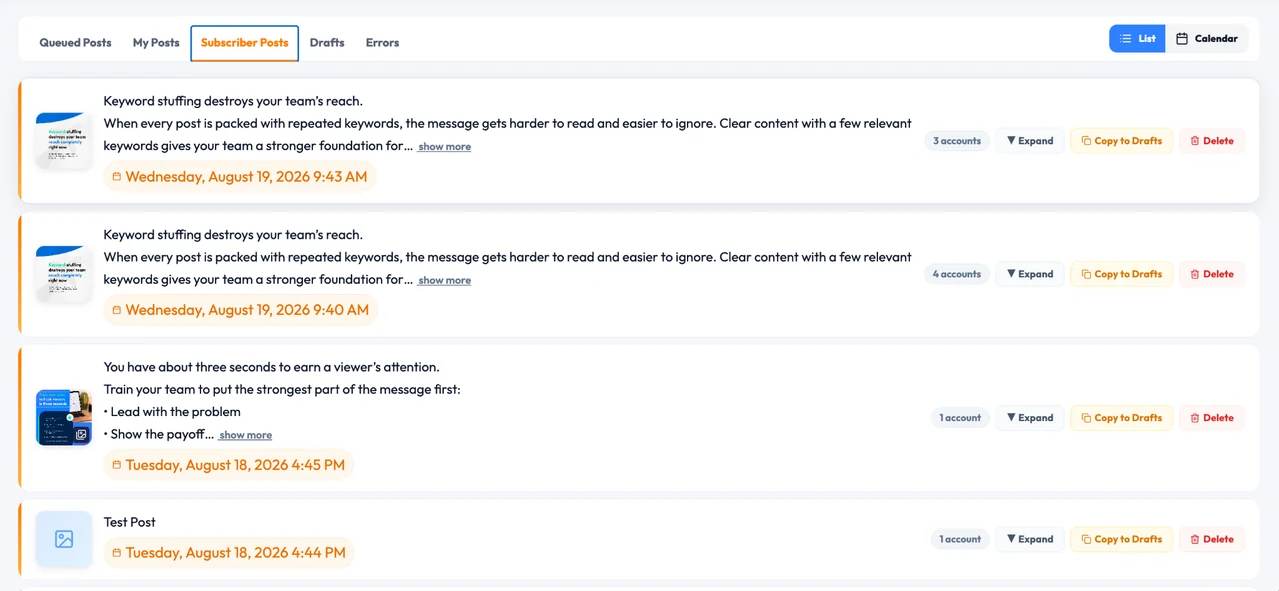Copy the 9:40 AM post to Drafts

coord(1121,274)
